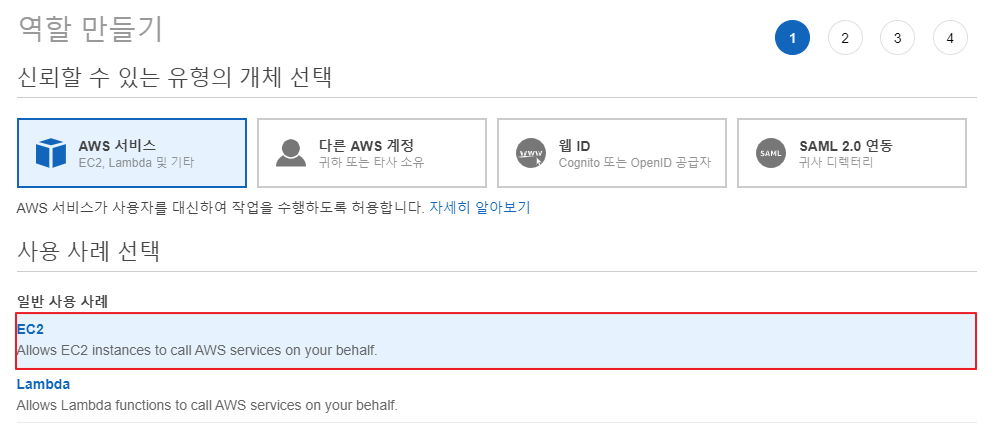Click the 'Allows EC2 instances' description row

(x=197, y=350)
